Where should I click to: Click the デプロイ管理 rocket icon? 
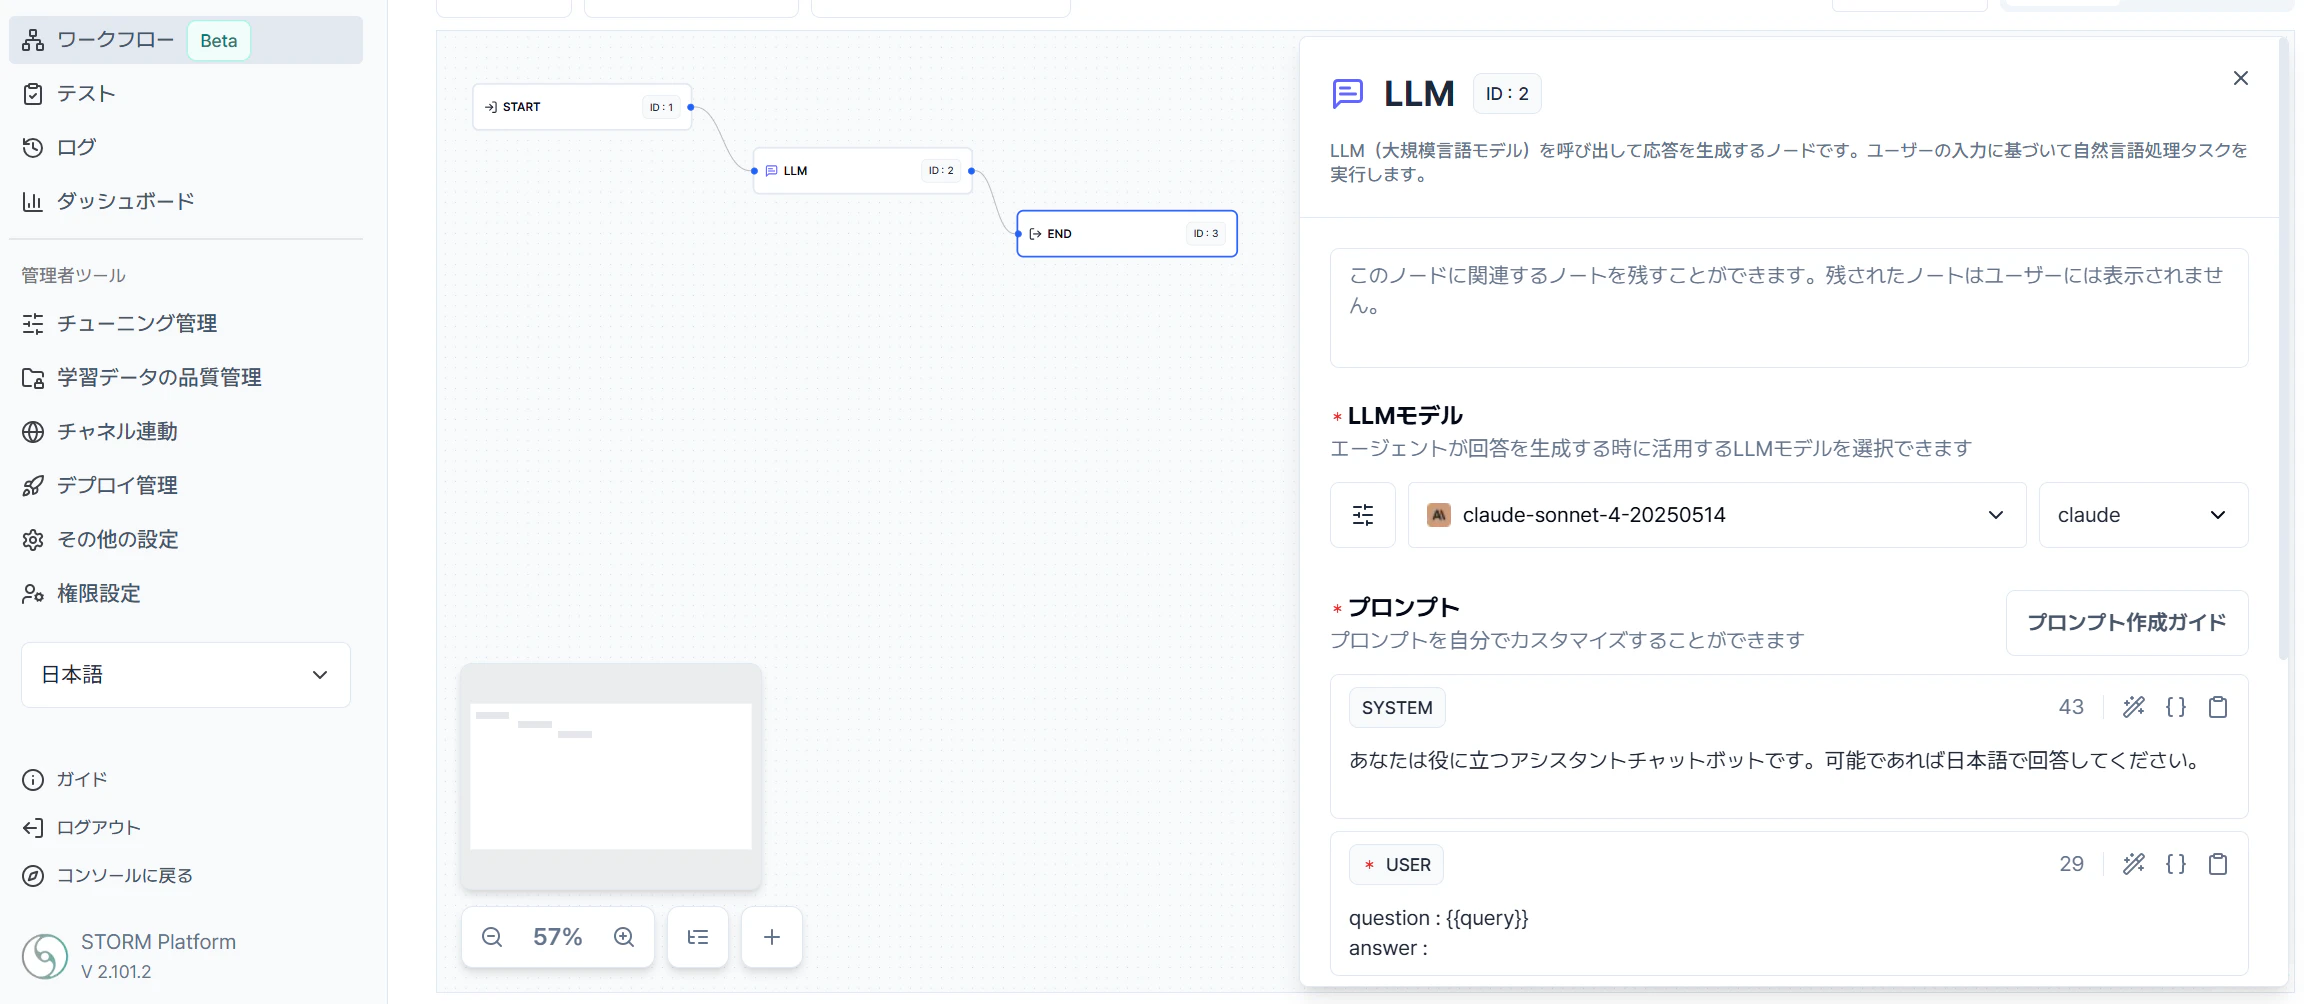coord(33,486)
